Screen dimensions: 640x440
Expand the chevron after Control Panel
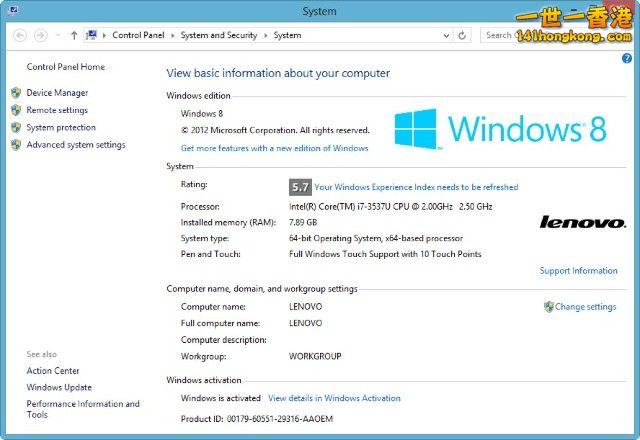pyautogui.click(x=172, y=36)
